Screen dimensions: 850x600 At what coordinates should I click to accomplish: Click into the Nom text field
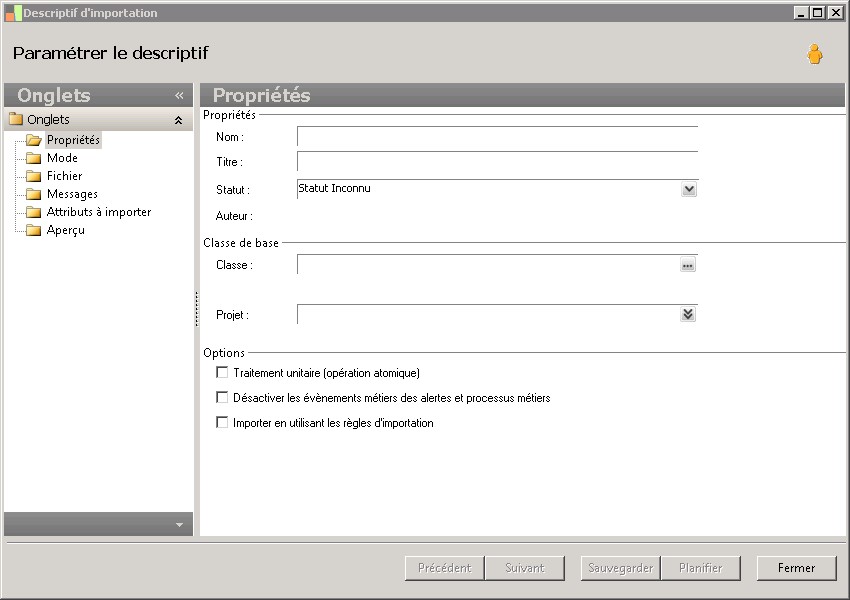[497, 137]
